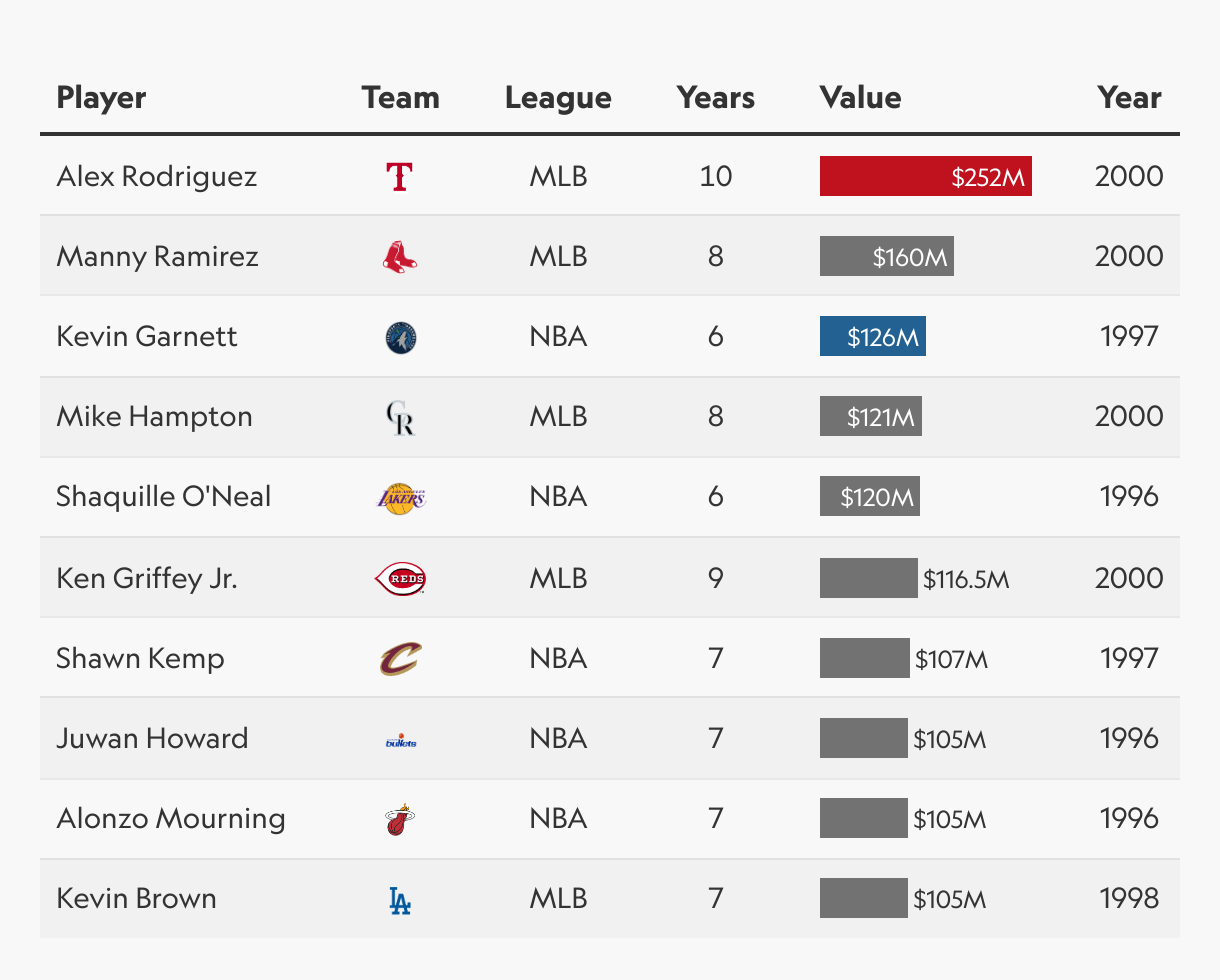Screen dimensions: 1220x980
Task: Click the Los Angeles Dodgers logo
Action: [400, 900]
